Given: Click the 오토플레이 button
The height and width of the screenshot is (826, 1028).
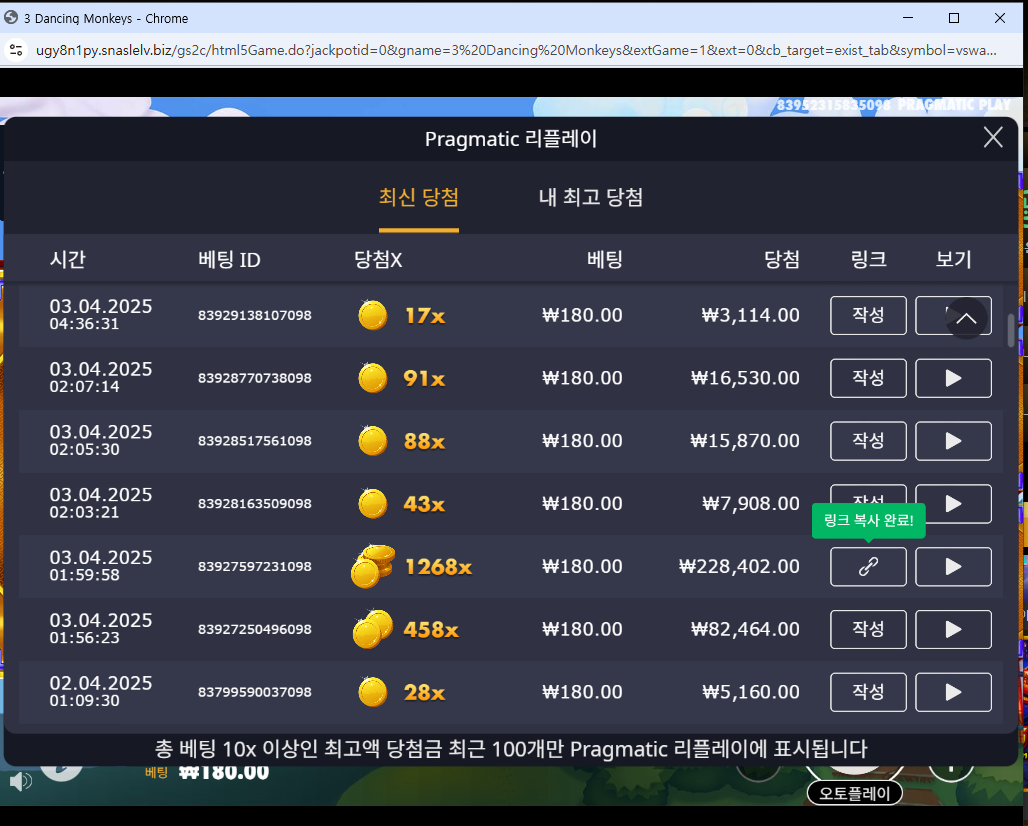Looking at the screenshot, I should tap(854, 793).
